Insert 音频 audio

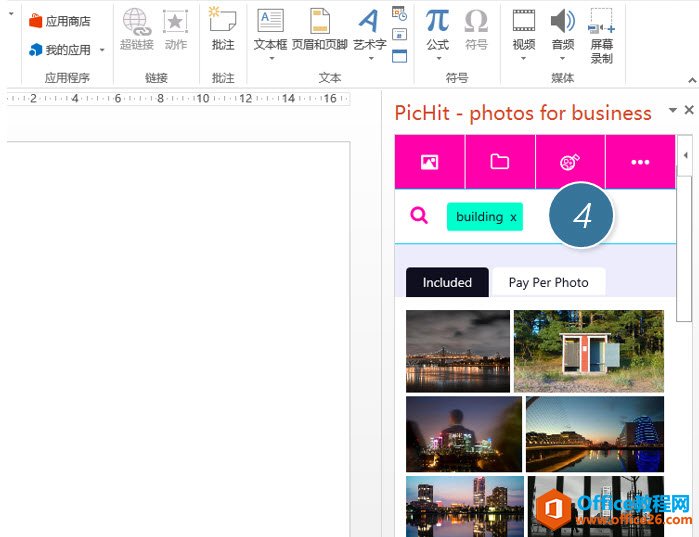pos(563,28)
